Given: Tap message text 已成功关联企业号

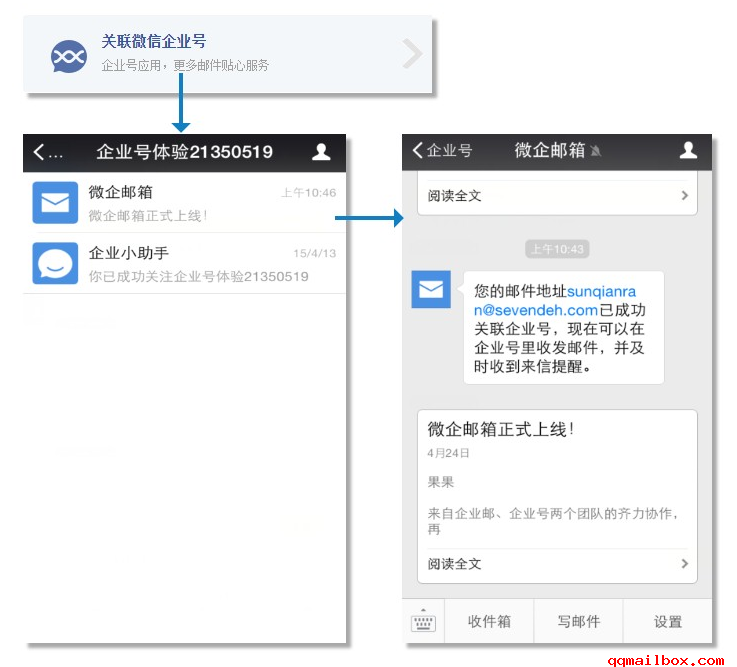Looking at the screenshot, I should pyautogui.click(x=559, y=320).
